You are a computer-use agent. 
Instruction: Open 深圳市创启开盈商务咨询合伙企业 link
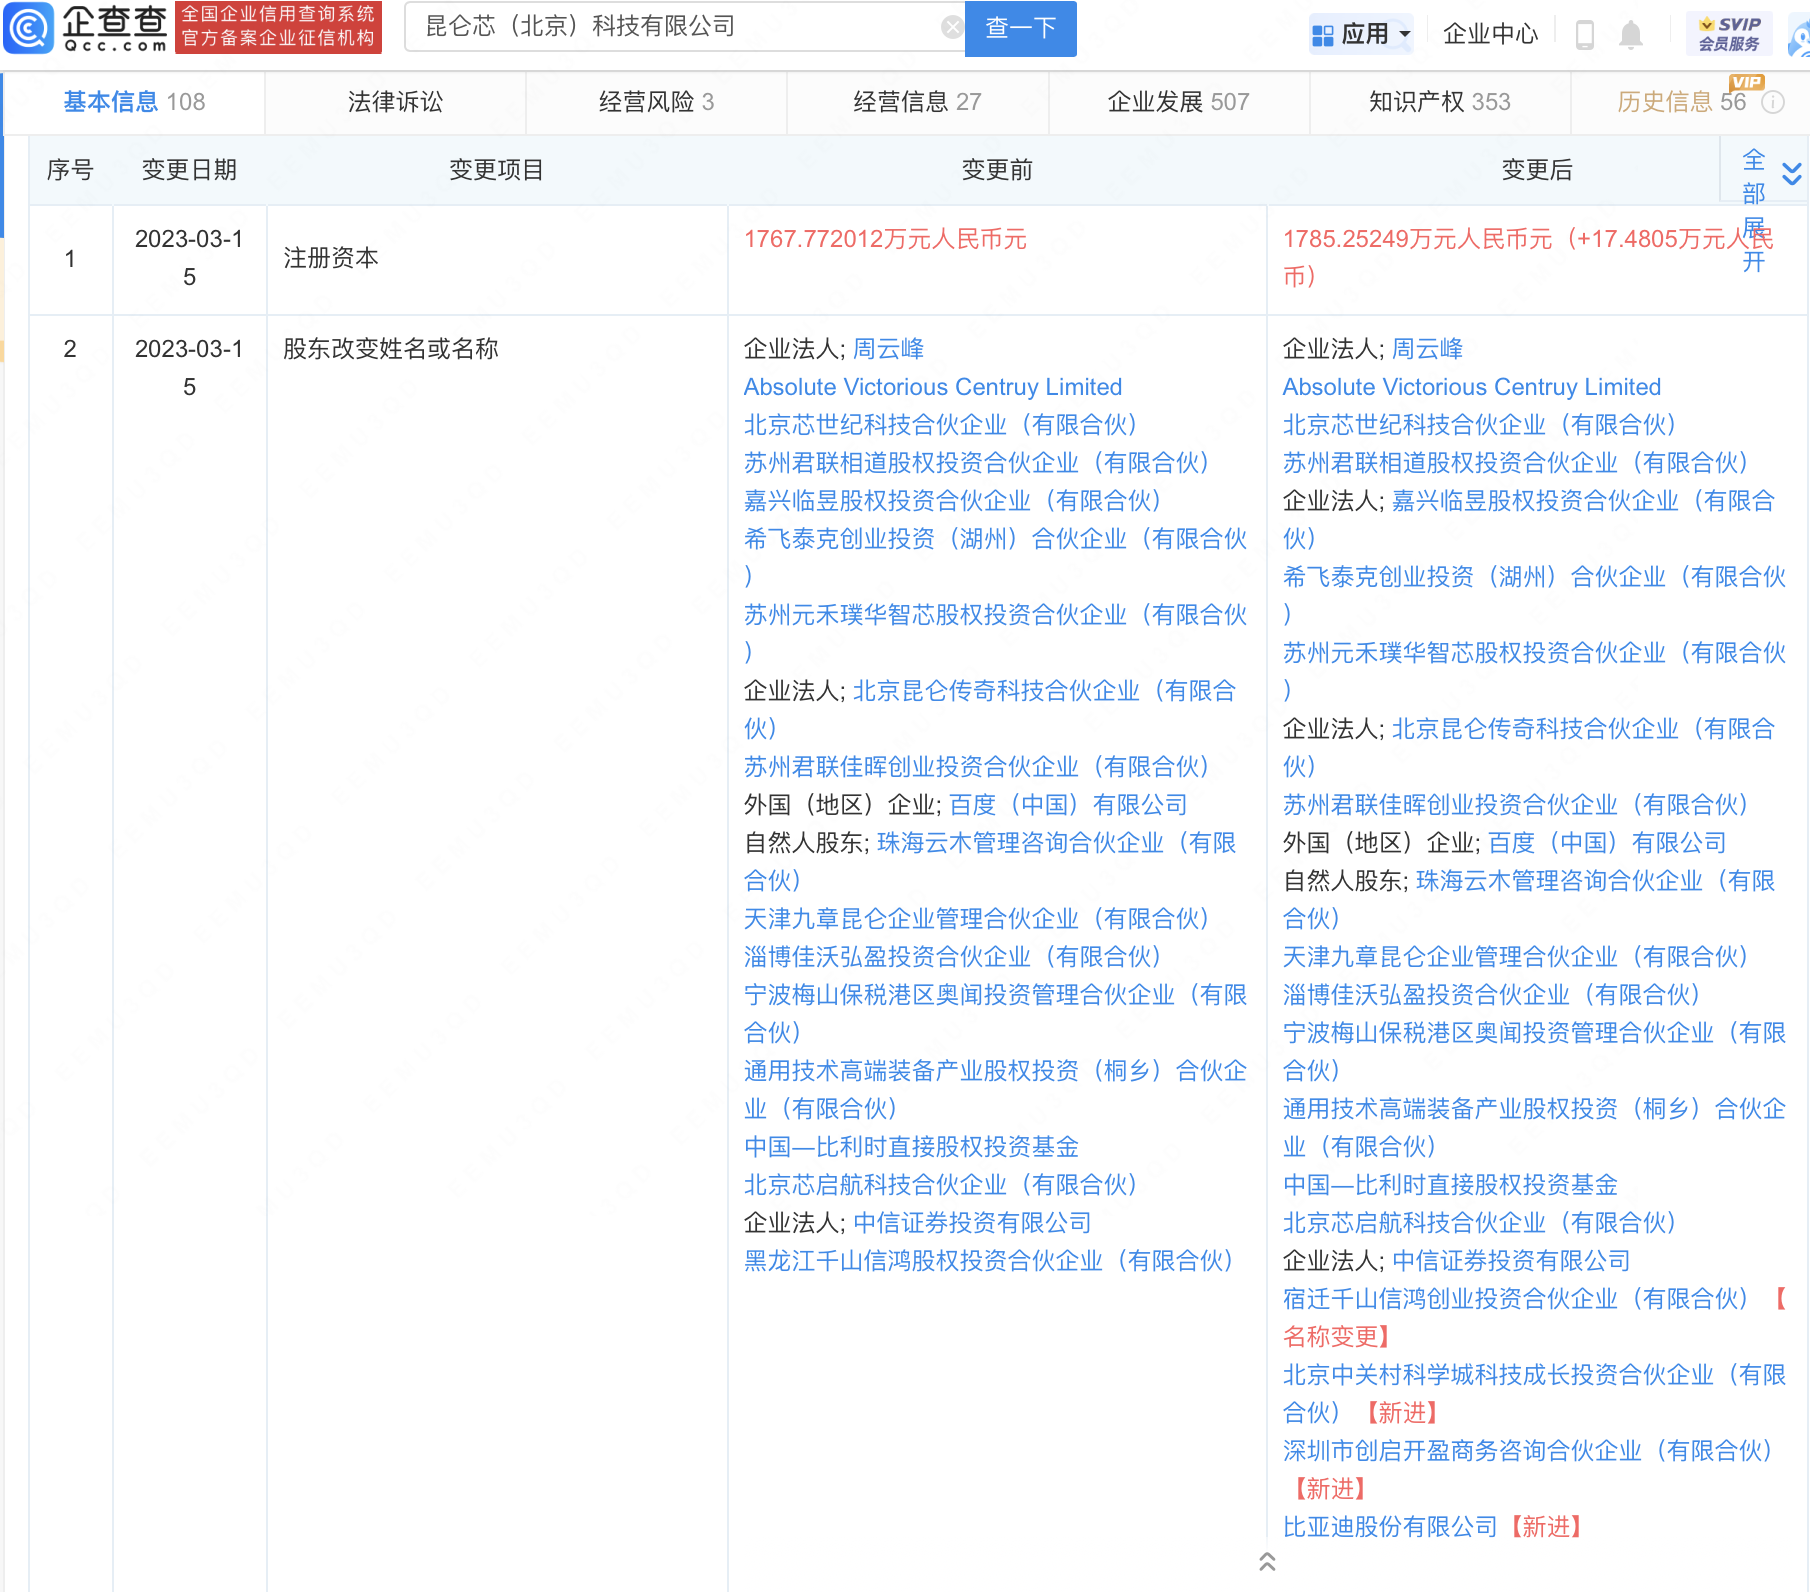1527,1451
